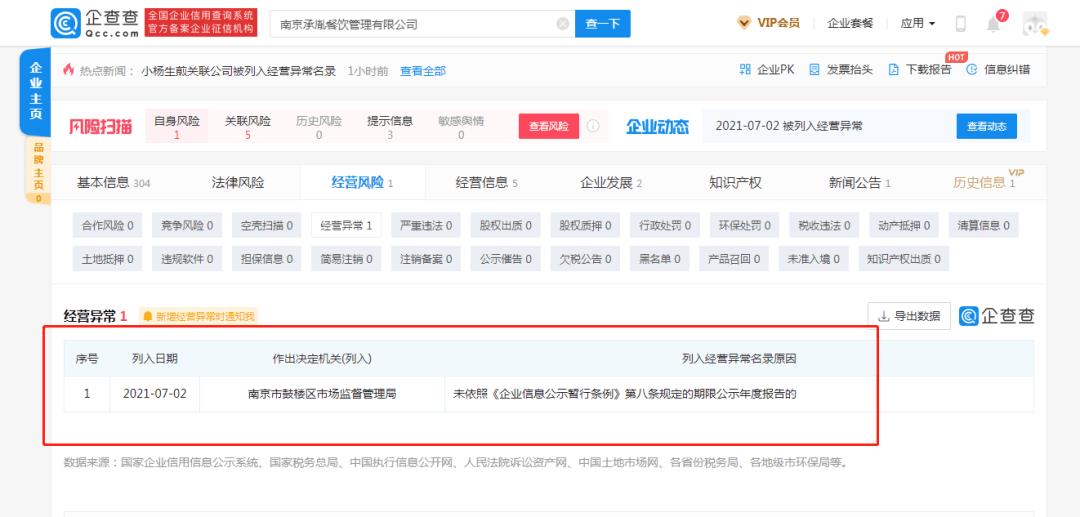
Task: Select 欠税公告 0 filter
Action: point(585,259)
